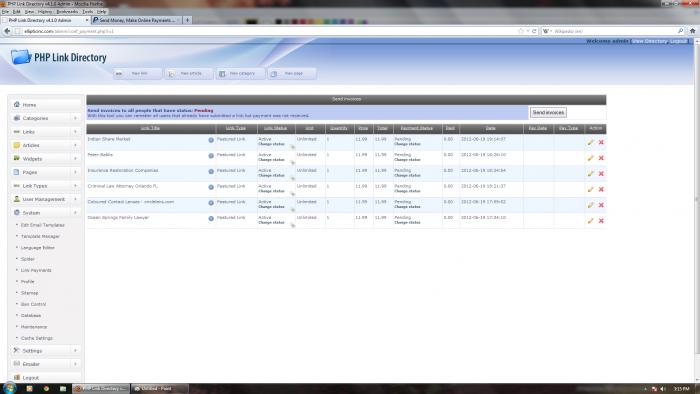
Task: Bookmark this page with the star icon
Action: [x=521, y=31]
